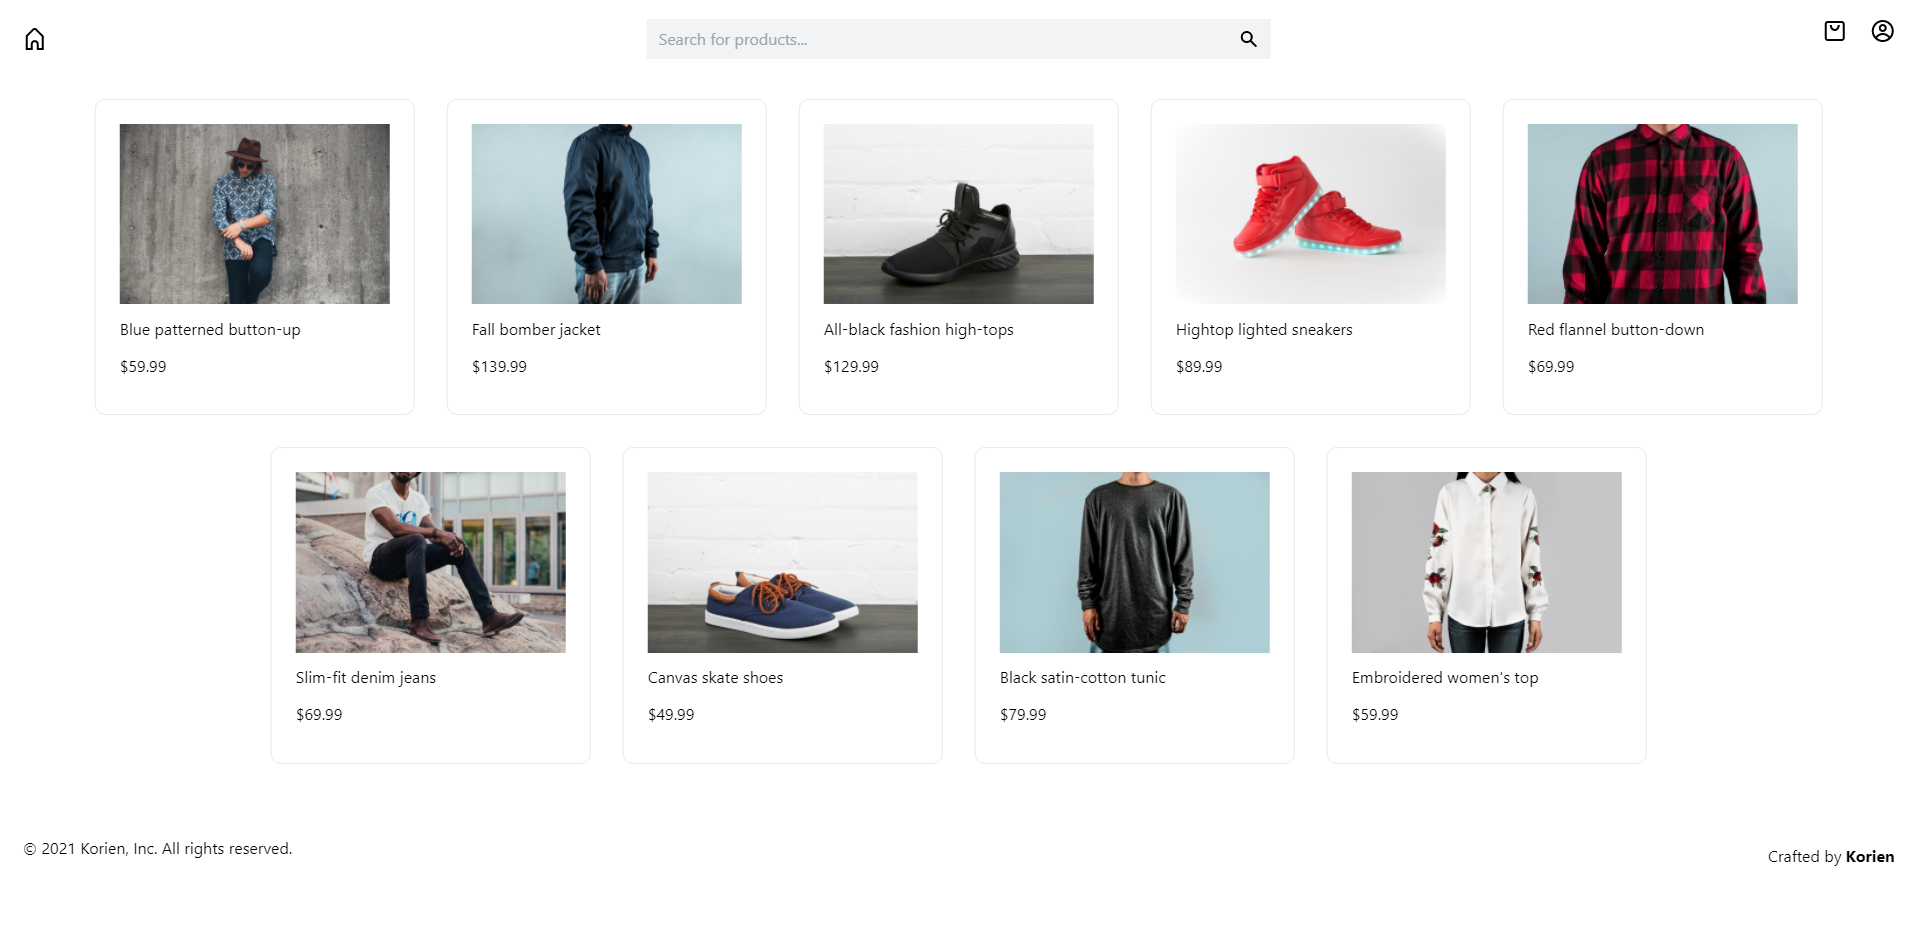Image resolution: width=1918 pixels, height=938 pixels.
Task: Click the Fall bomber jacket title link
Action: 536,329
